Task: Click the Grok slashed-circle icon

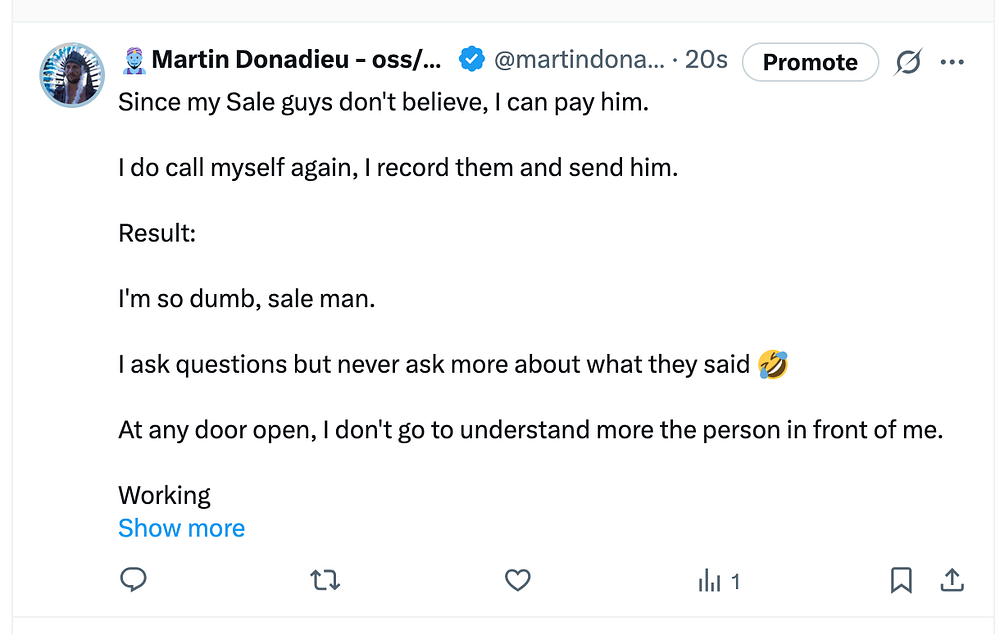Action: 908,62
